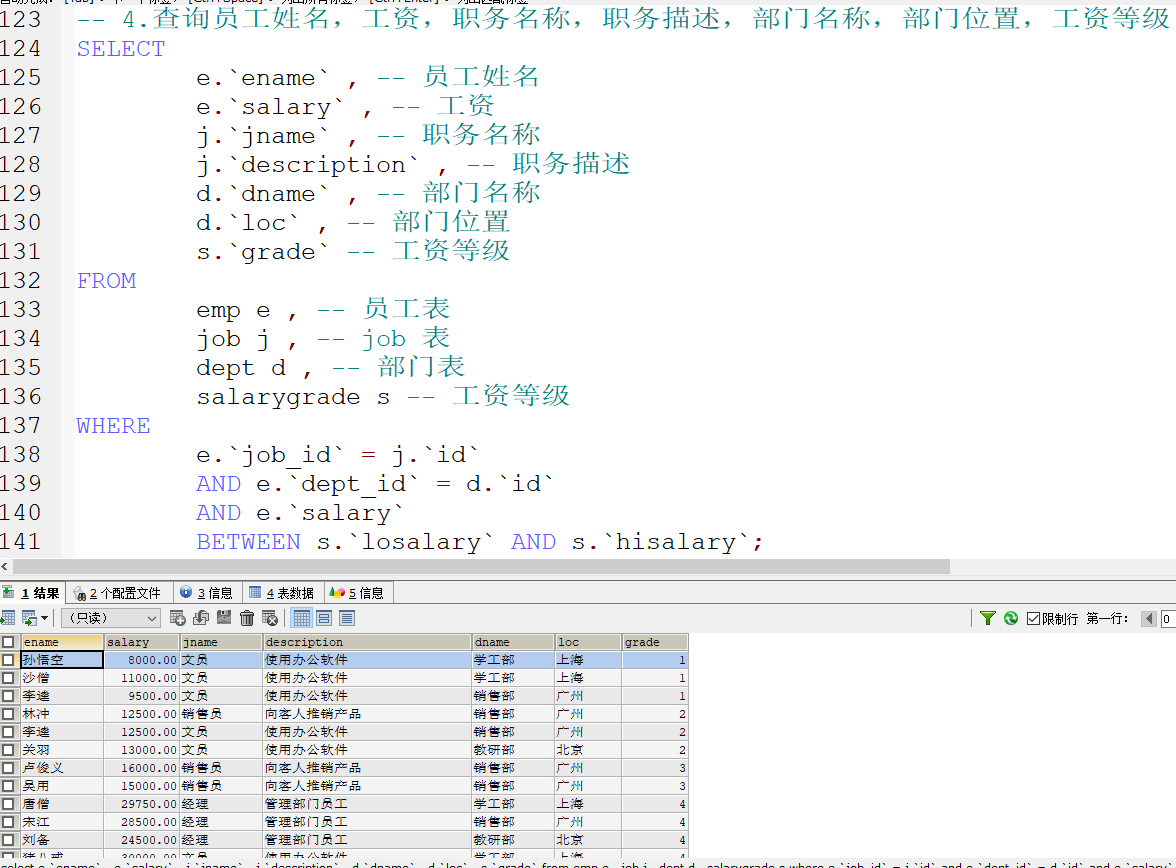Toggle the 限制行 limit rows checkbox
The image size is (1176, 868).
click(1033, 617)
